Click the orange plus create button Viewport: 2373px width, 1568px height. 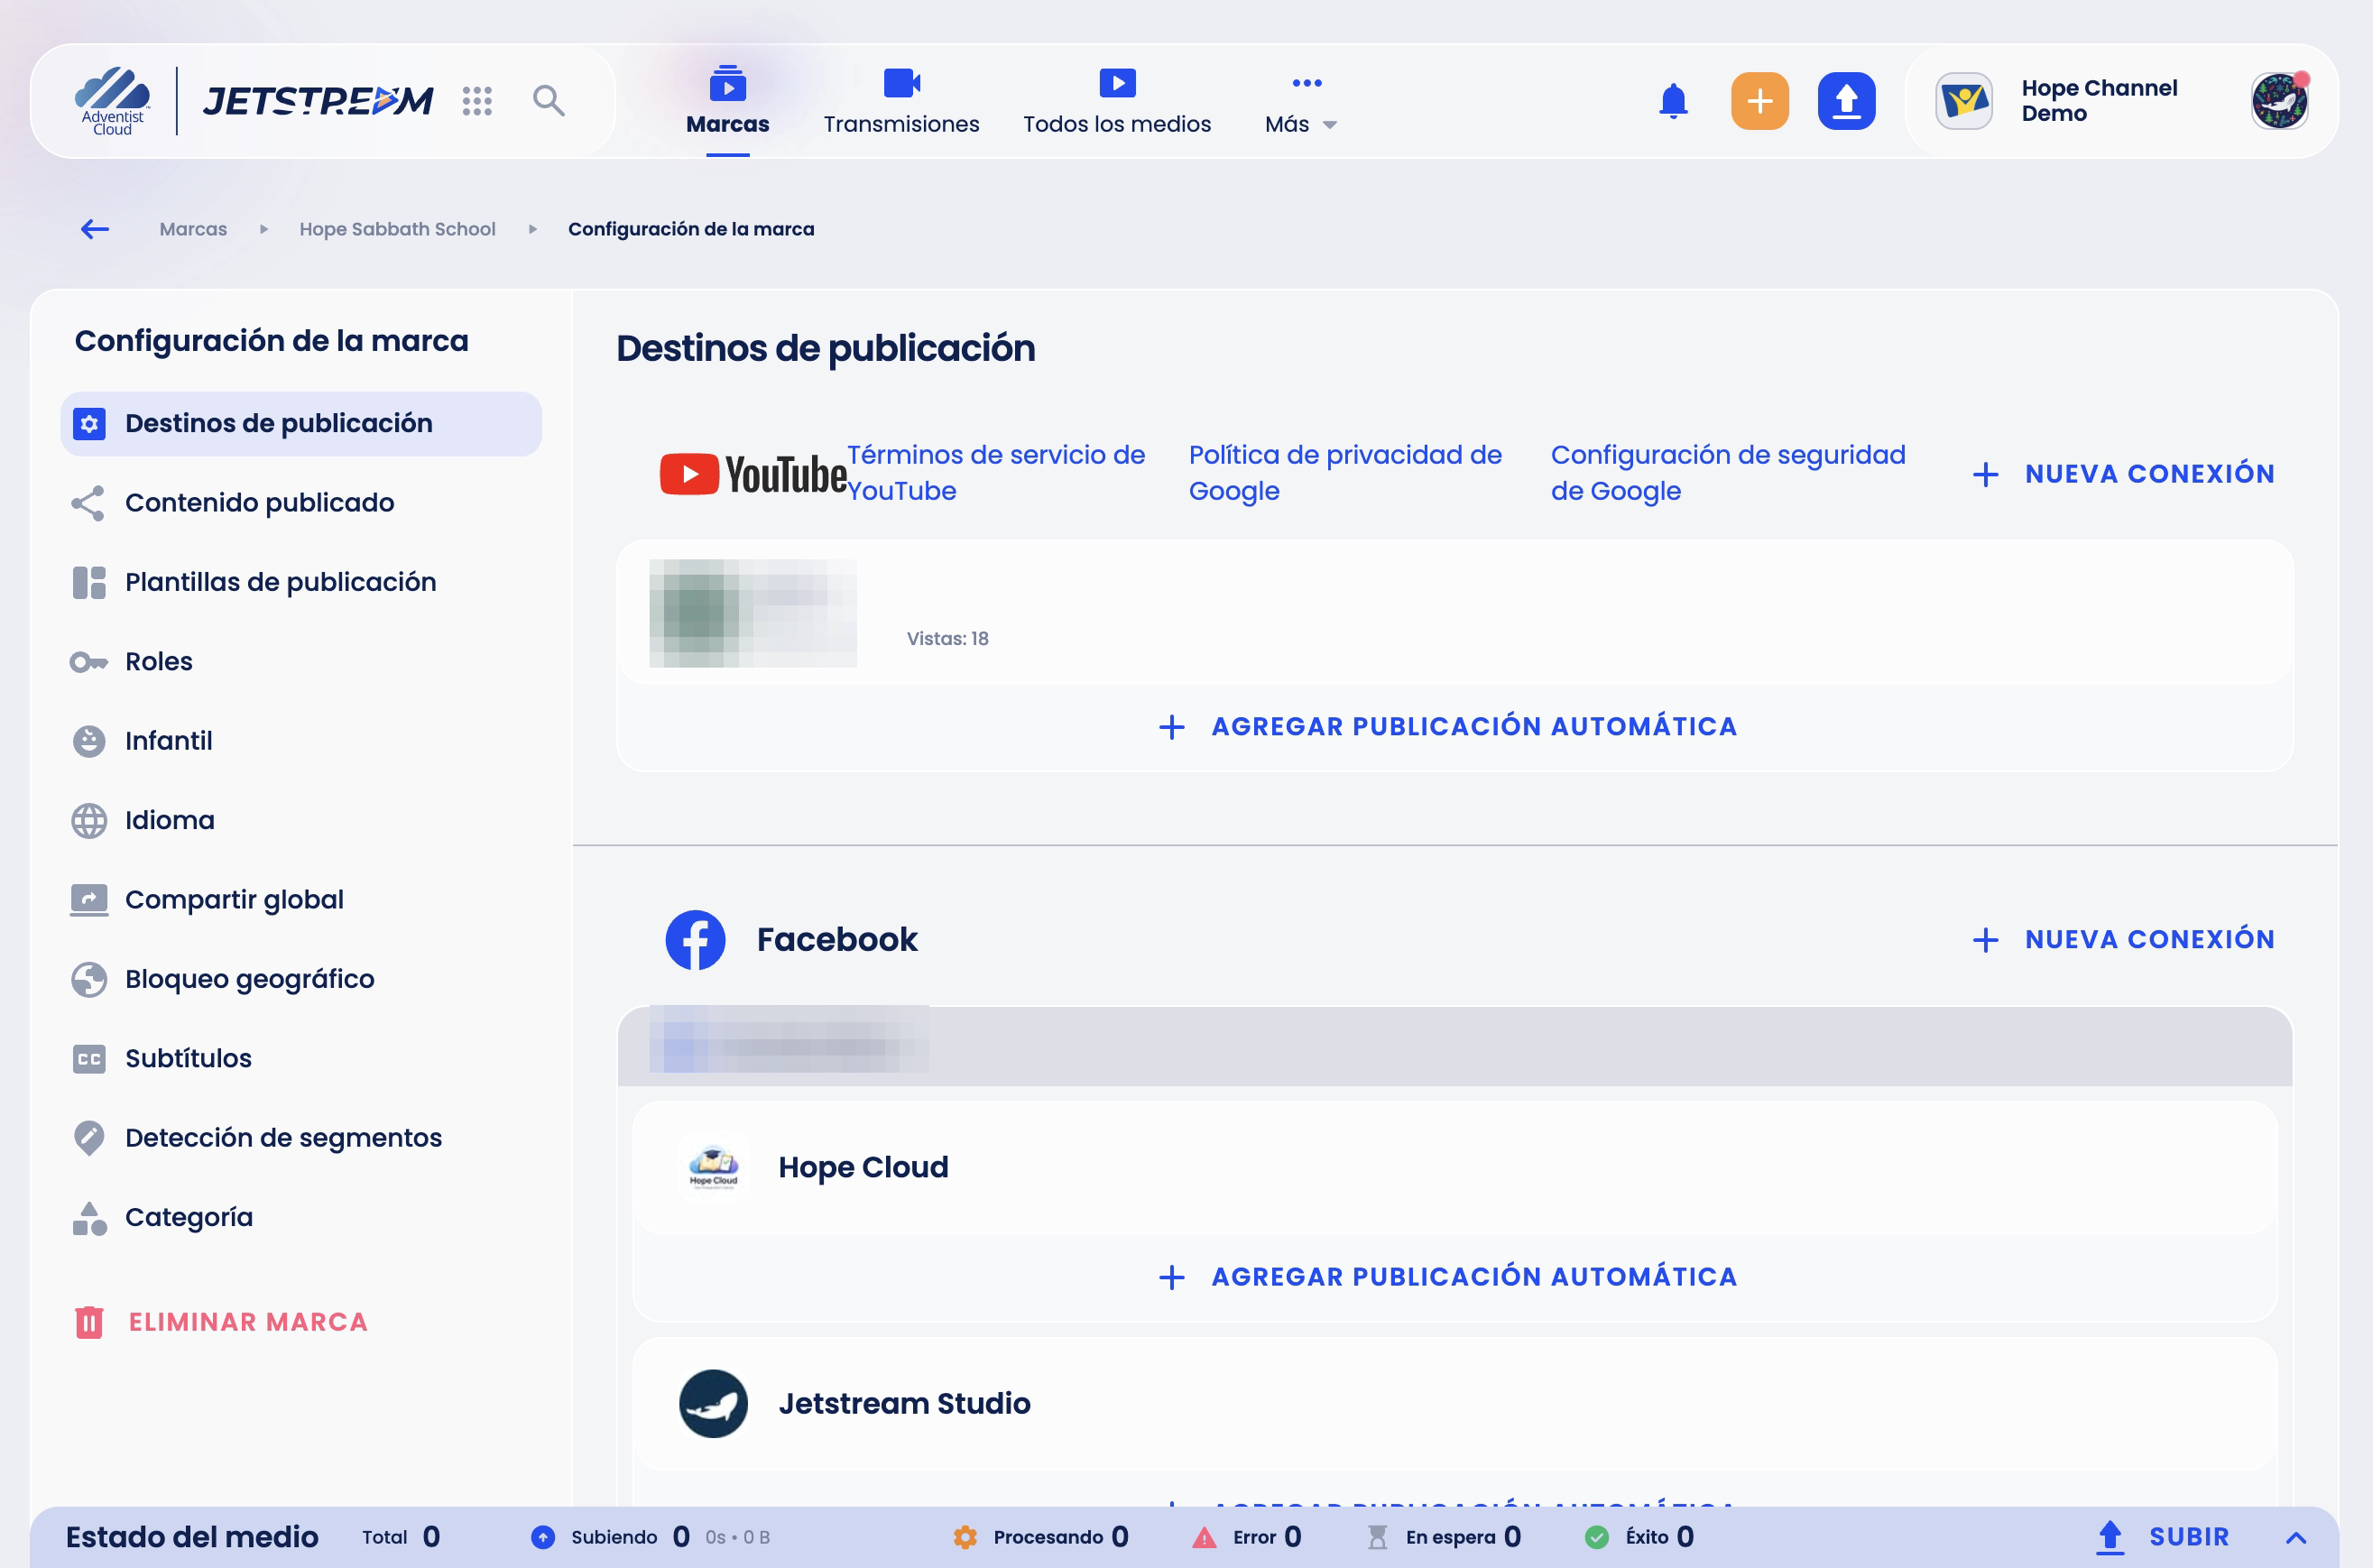1759,101
